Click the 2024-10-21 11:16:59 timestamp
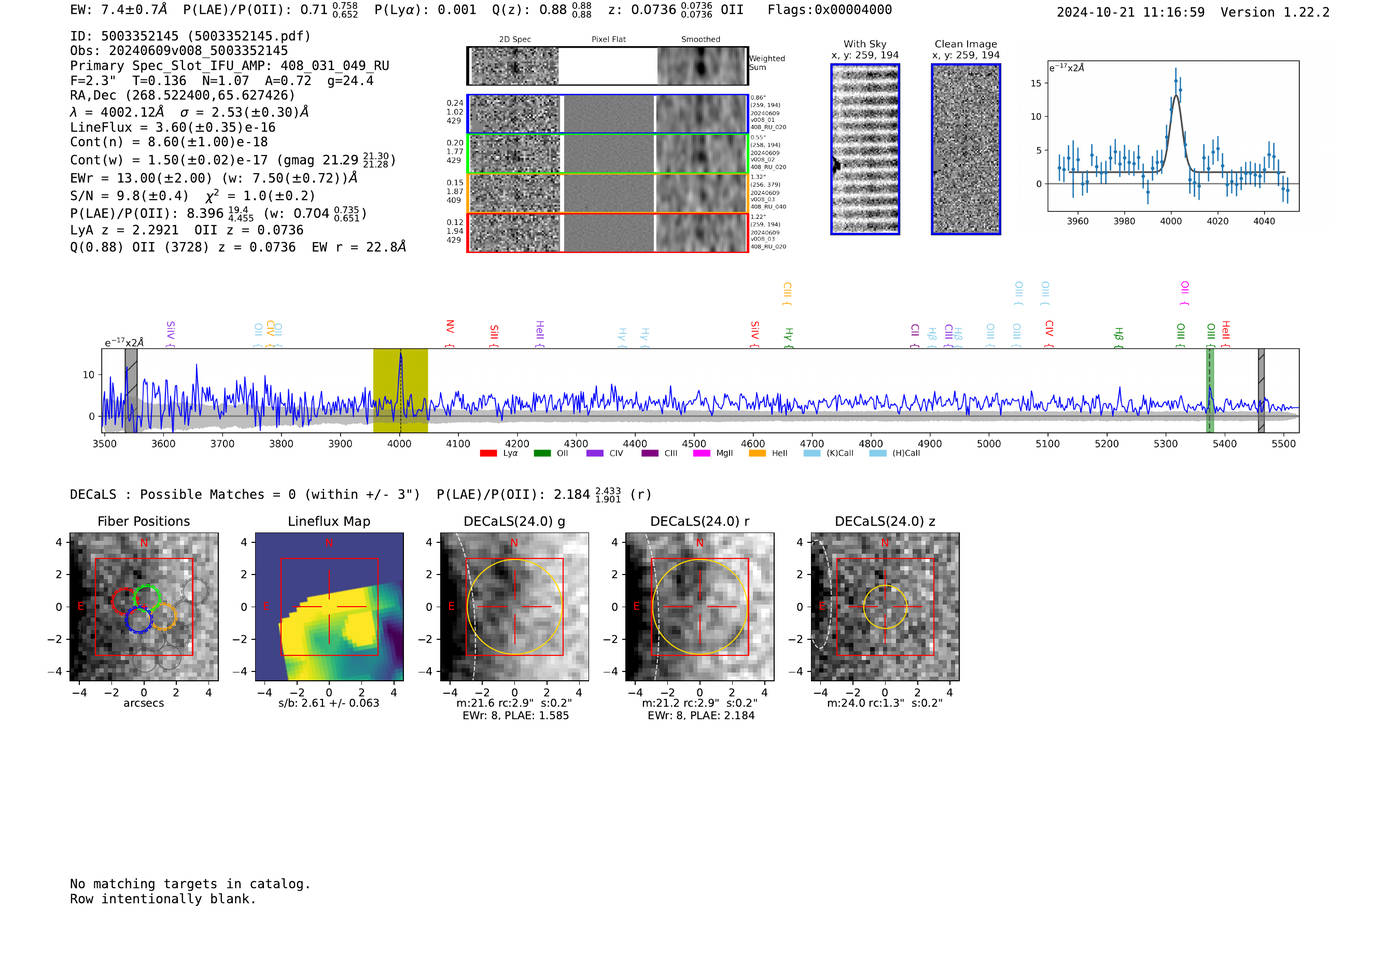This screenshot has height=953, width=1400. [x=1131, y=13]
